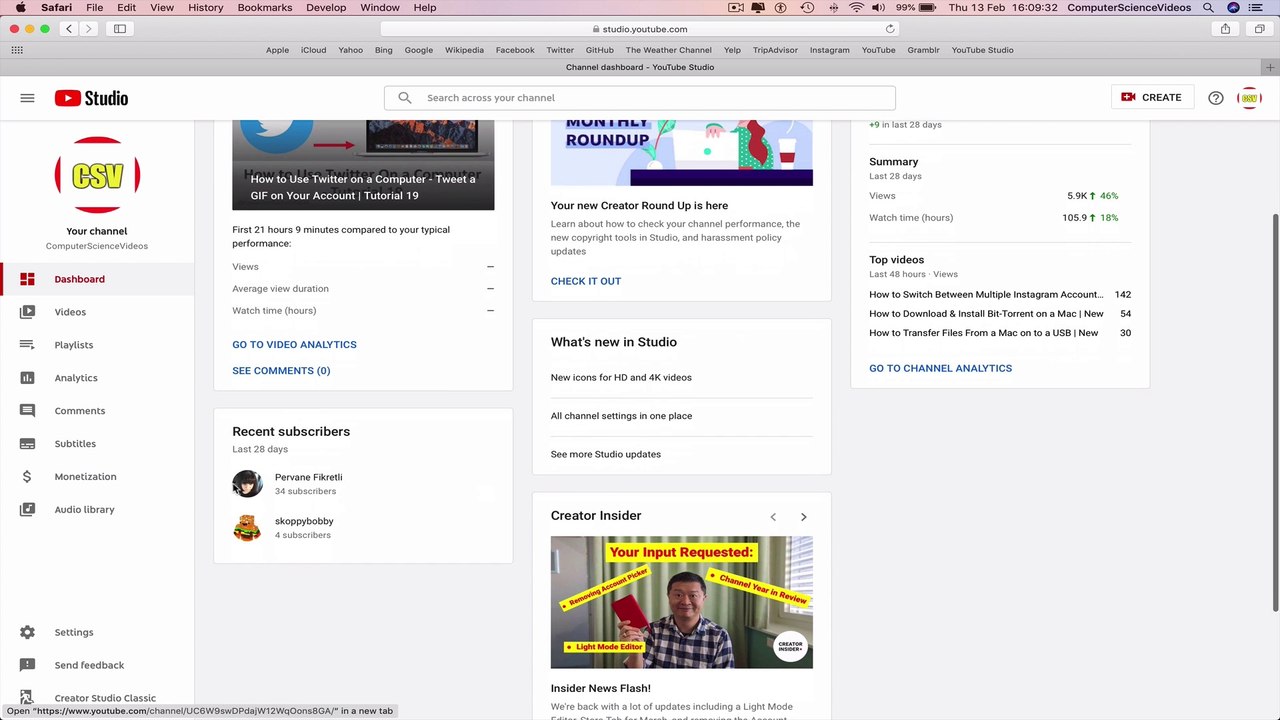Open SEE COMMENTS (0) link

coord(281,371)
